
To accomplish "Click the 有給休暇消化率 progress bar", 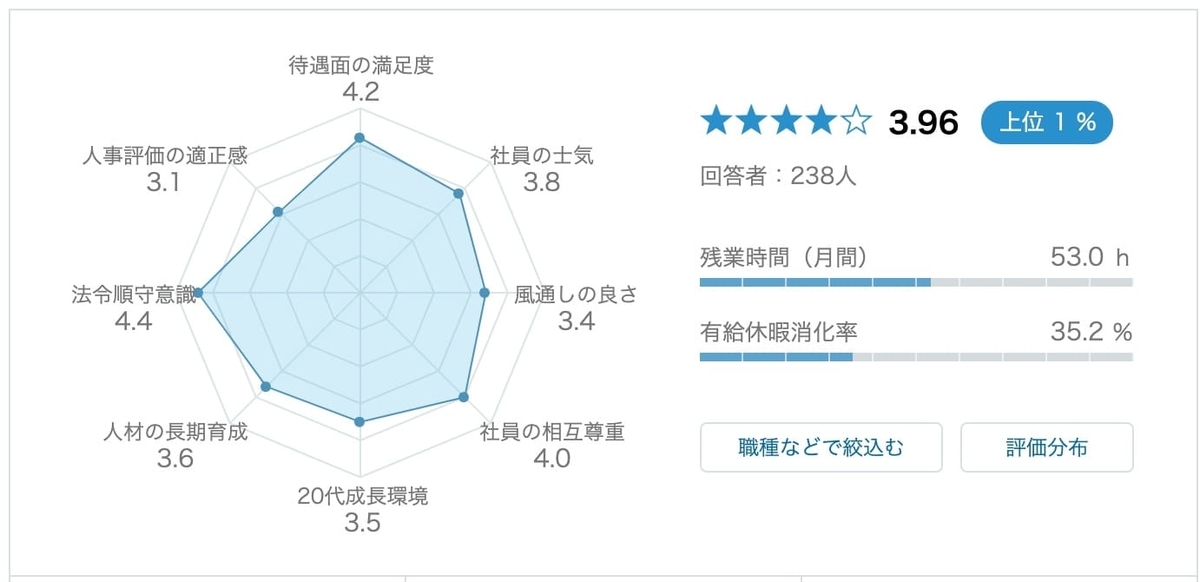I will click(916, 357).
